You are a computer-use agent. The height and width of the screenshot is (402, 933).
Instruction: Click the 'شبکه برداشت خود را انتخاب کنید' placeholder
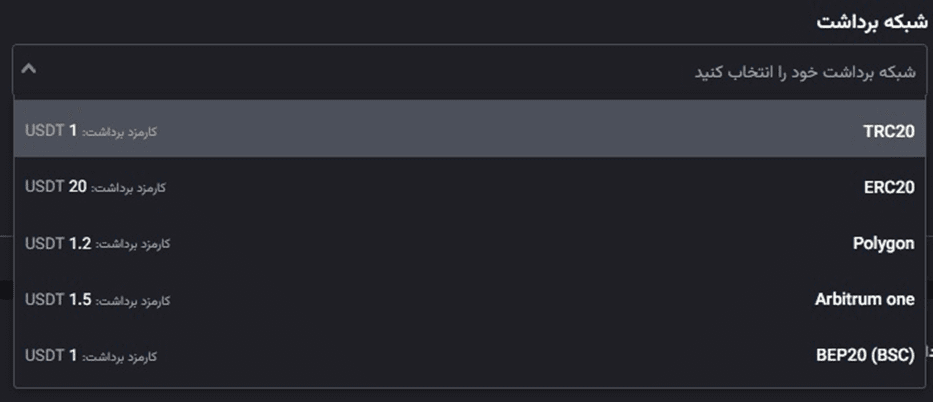805,72
